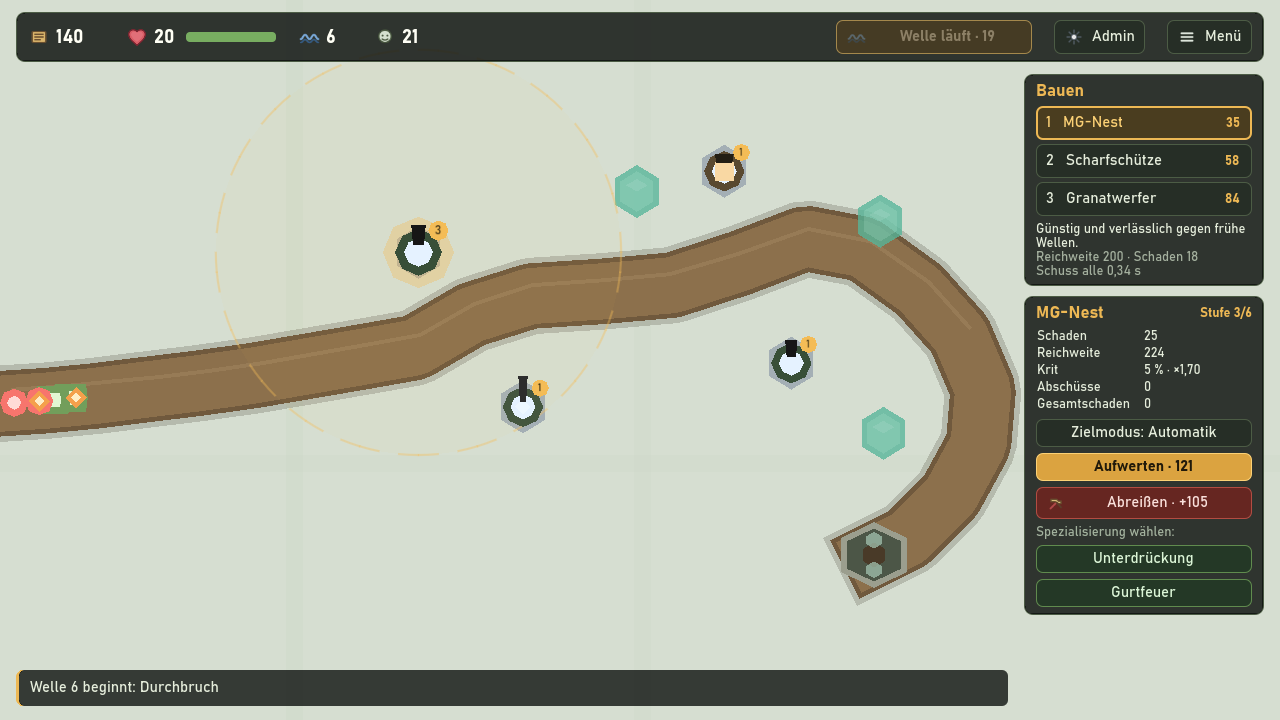Click the Stufe 3/6 level label

[x=1226, y=313]
